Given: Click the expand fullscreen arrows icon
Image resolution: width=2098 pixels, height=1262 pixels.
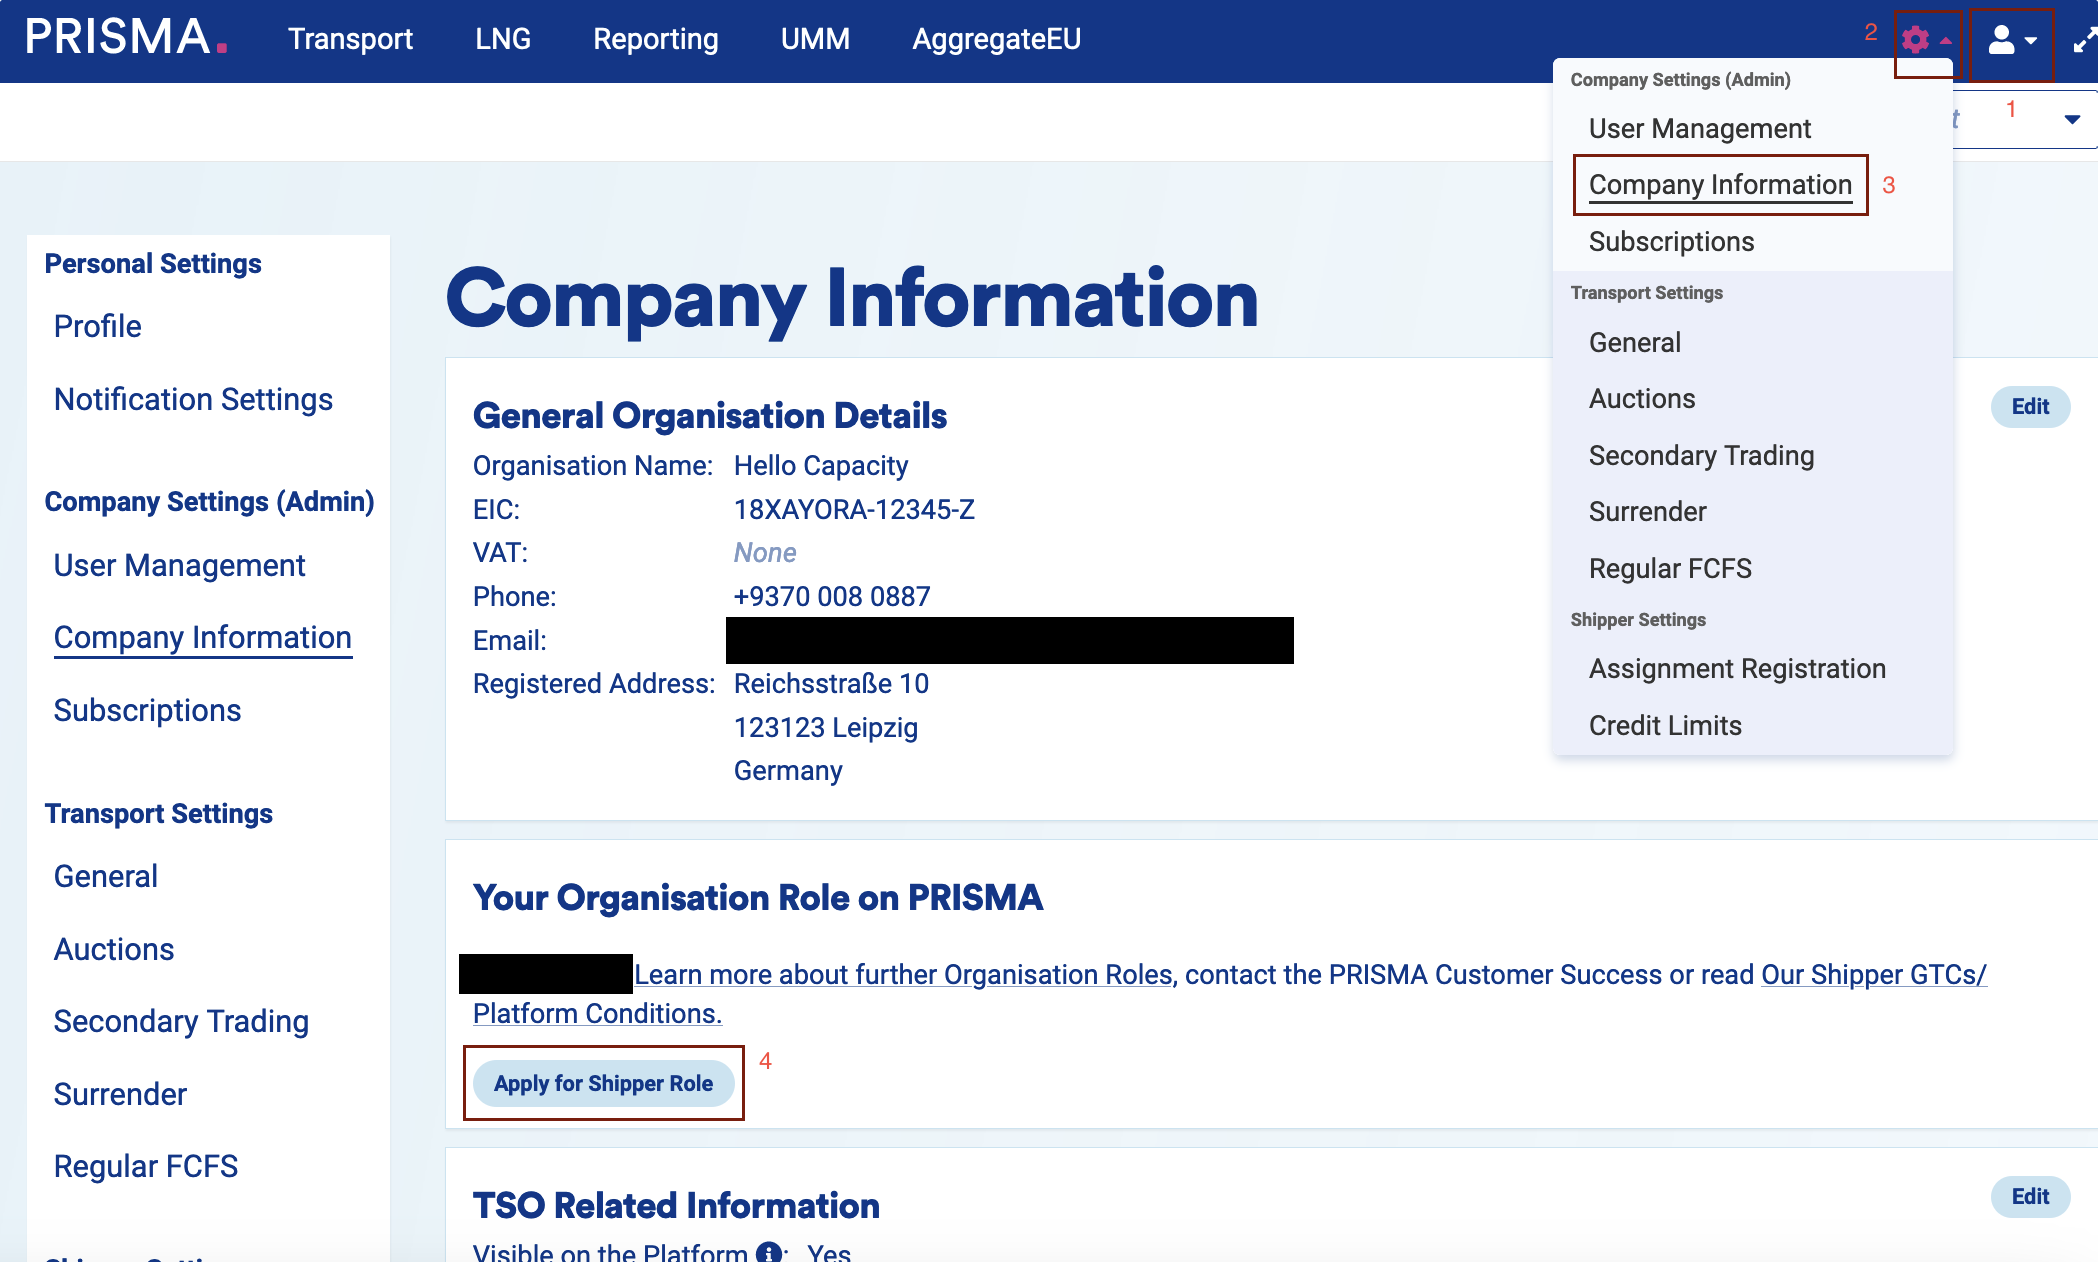Looking at the screenshot, I should coord(2084,40).
